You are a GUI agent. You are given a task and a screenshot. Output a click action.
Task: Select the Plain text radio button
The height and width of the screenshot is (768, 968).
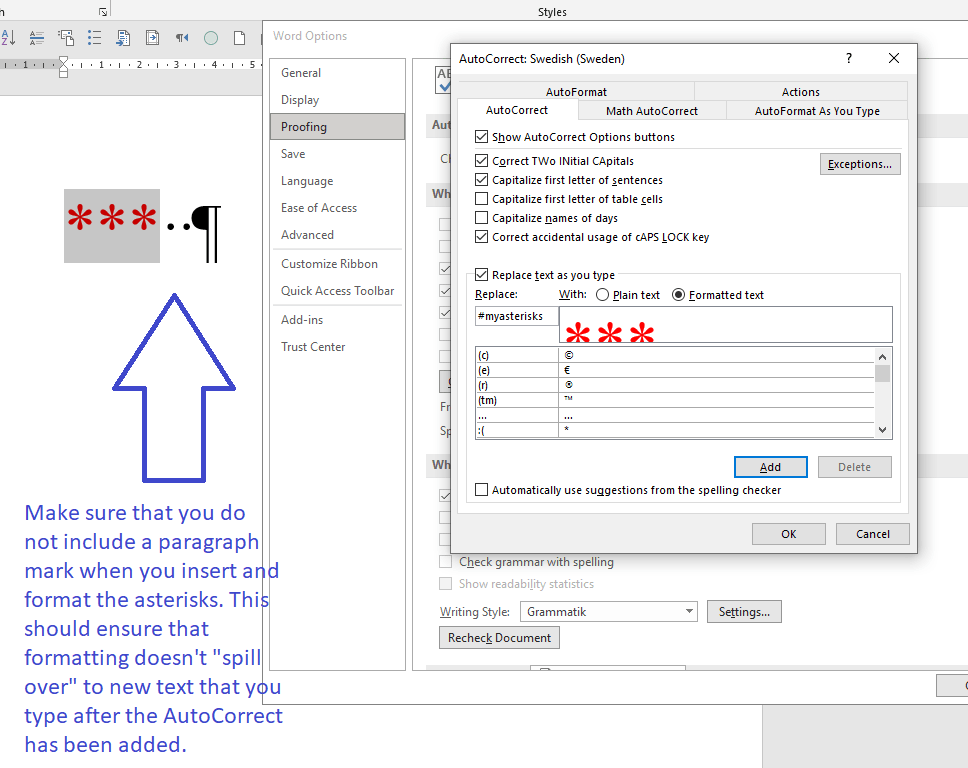tap(603, 295)
